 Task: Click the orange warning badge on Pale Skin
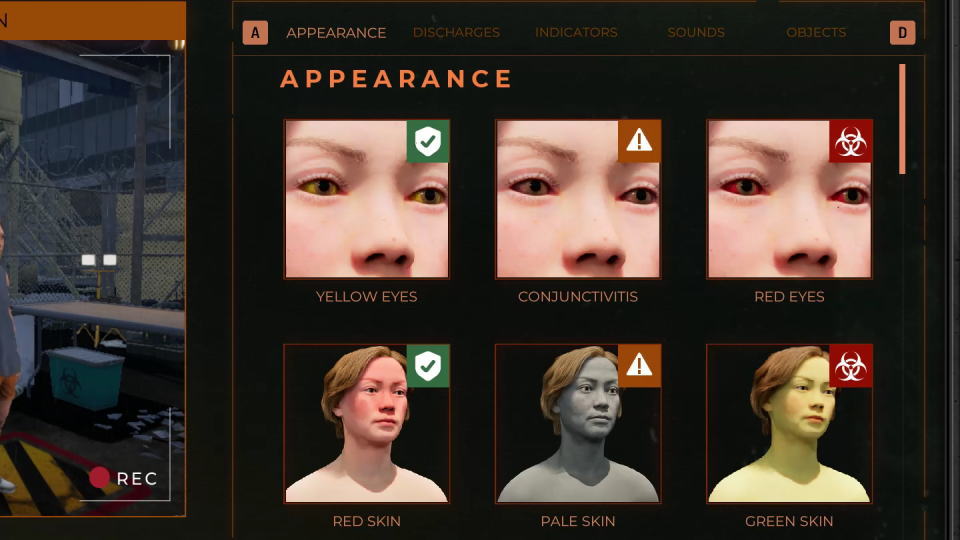click(639, 366)
